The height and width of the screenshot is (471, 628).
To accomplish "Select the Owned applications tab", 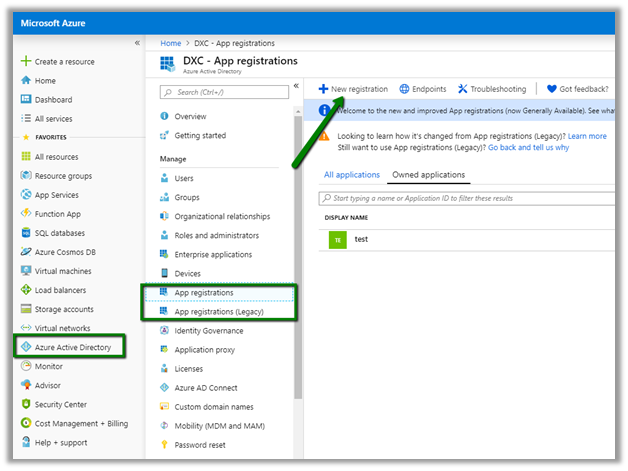I will point(428,175).
